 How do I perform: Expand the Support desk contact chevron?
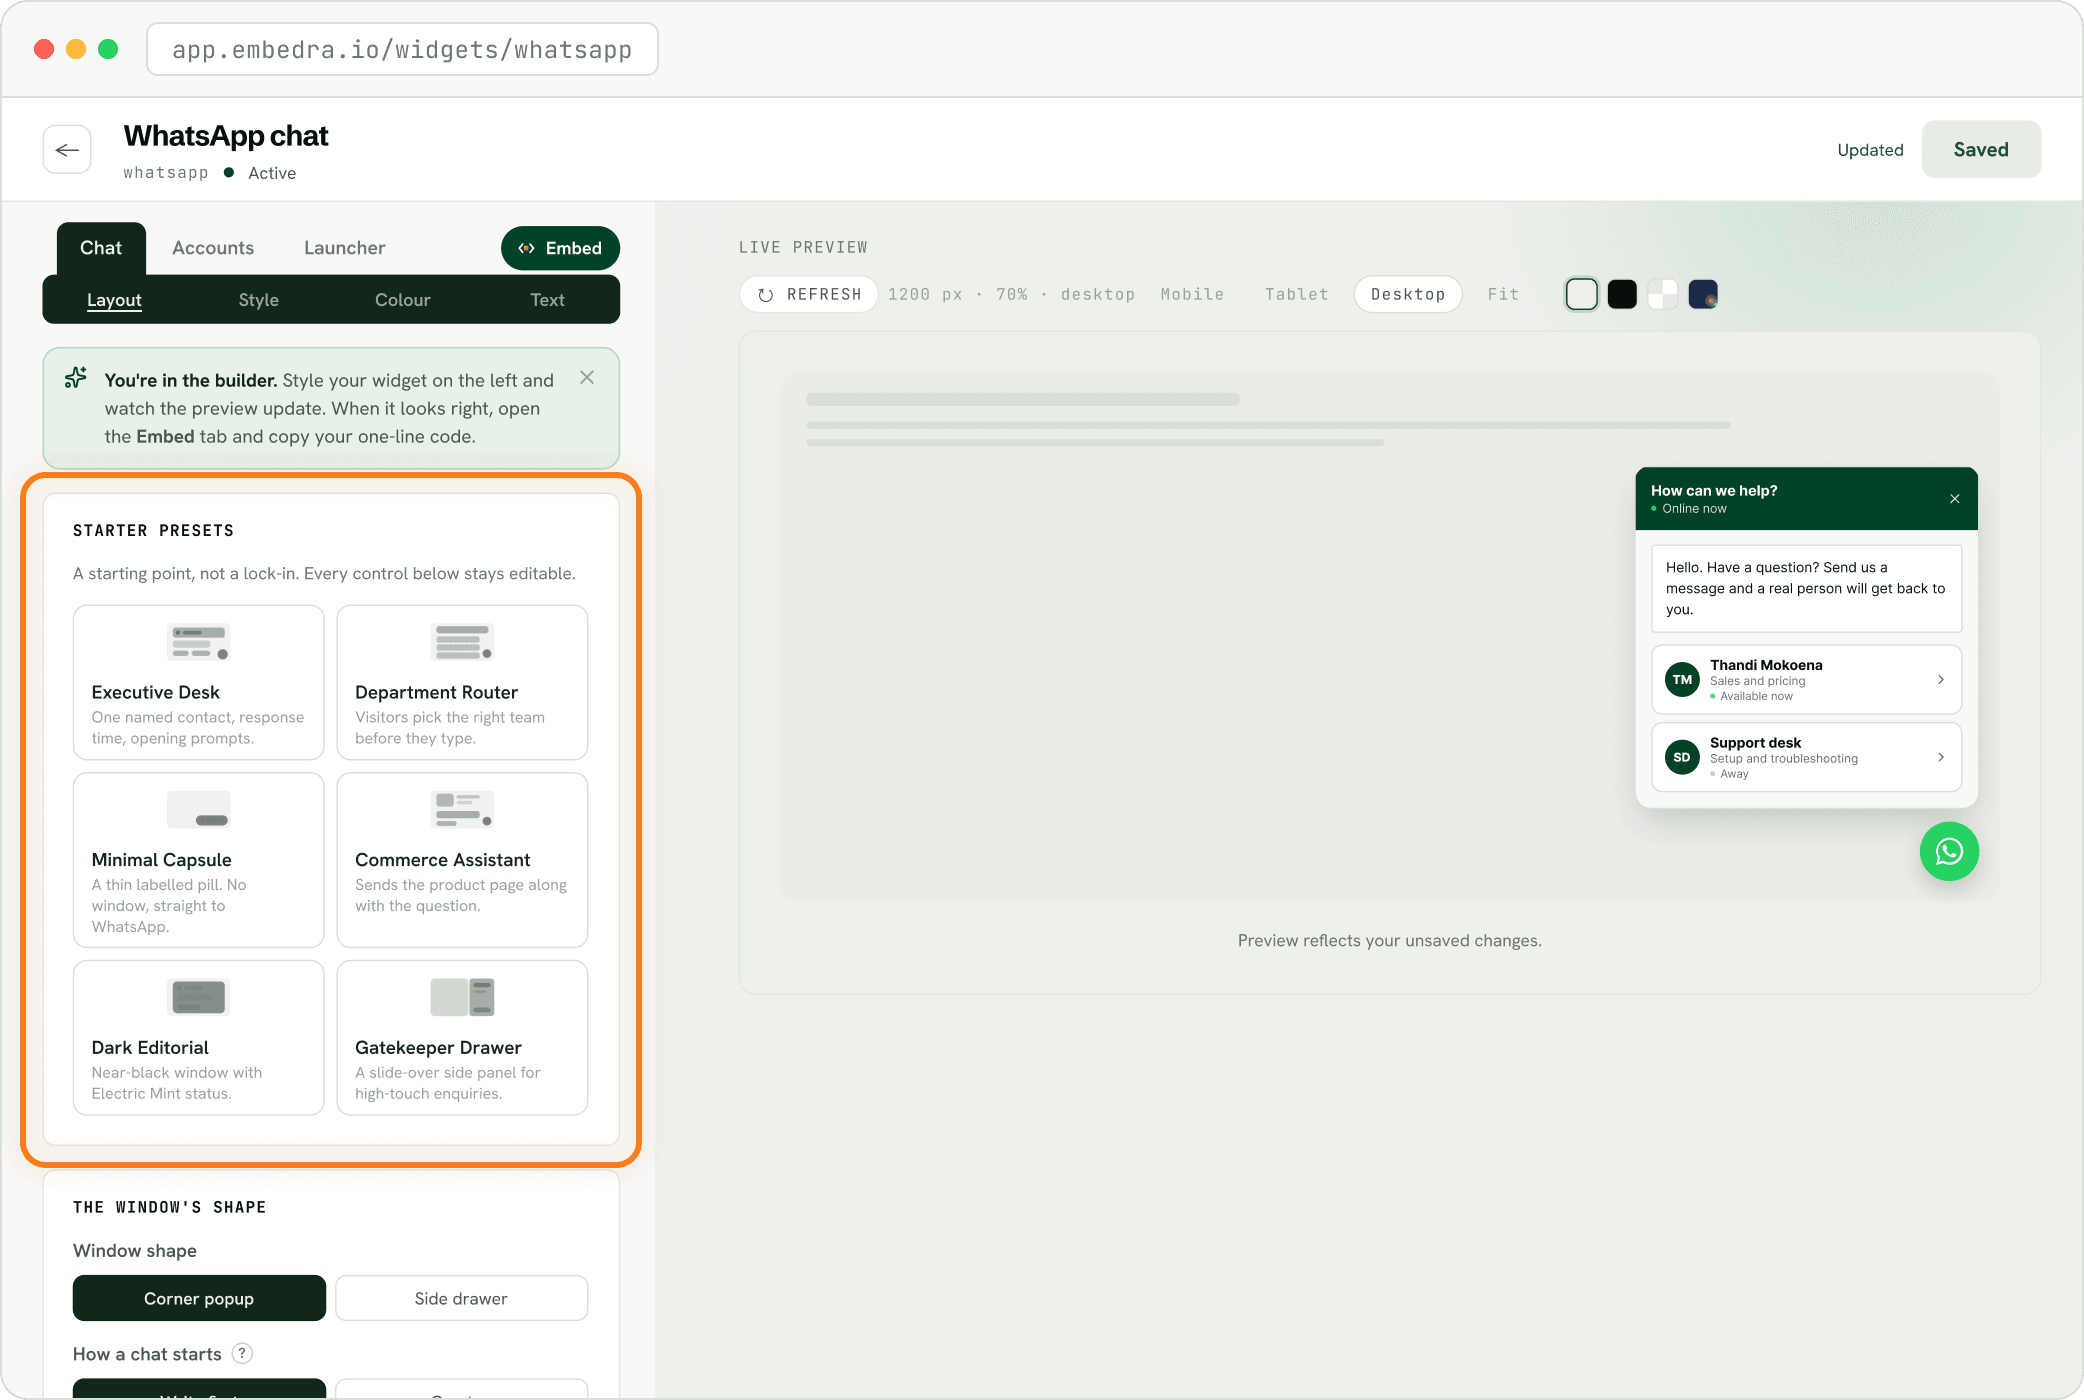coord(1941,757)
